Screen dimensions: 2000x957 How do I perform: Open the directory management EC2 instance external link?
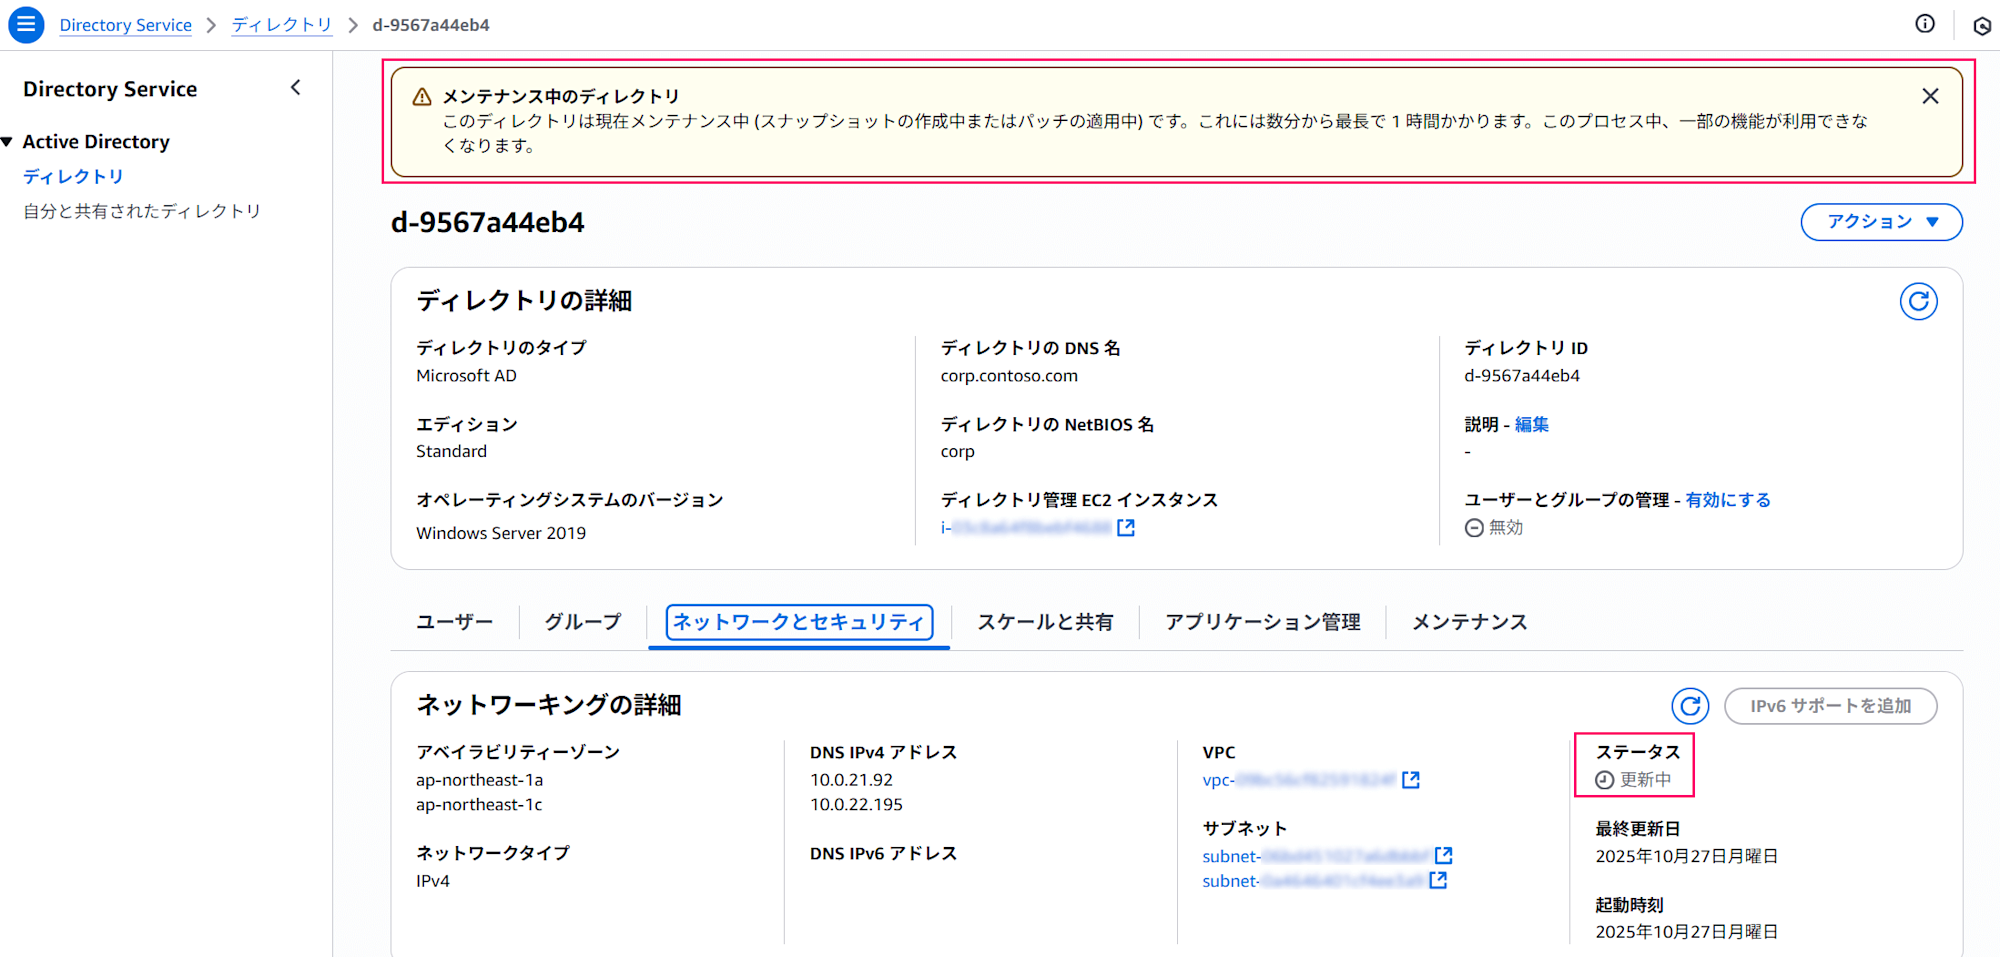click(x=1125, y=527)
